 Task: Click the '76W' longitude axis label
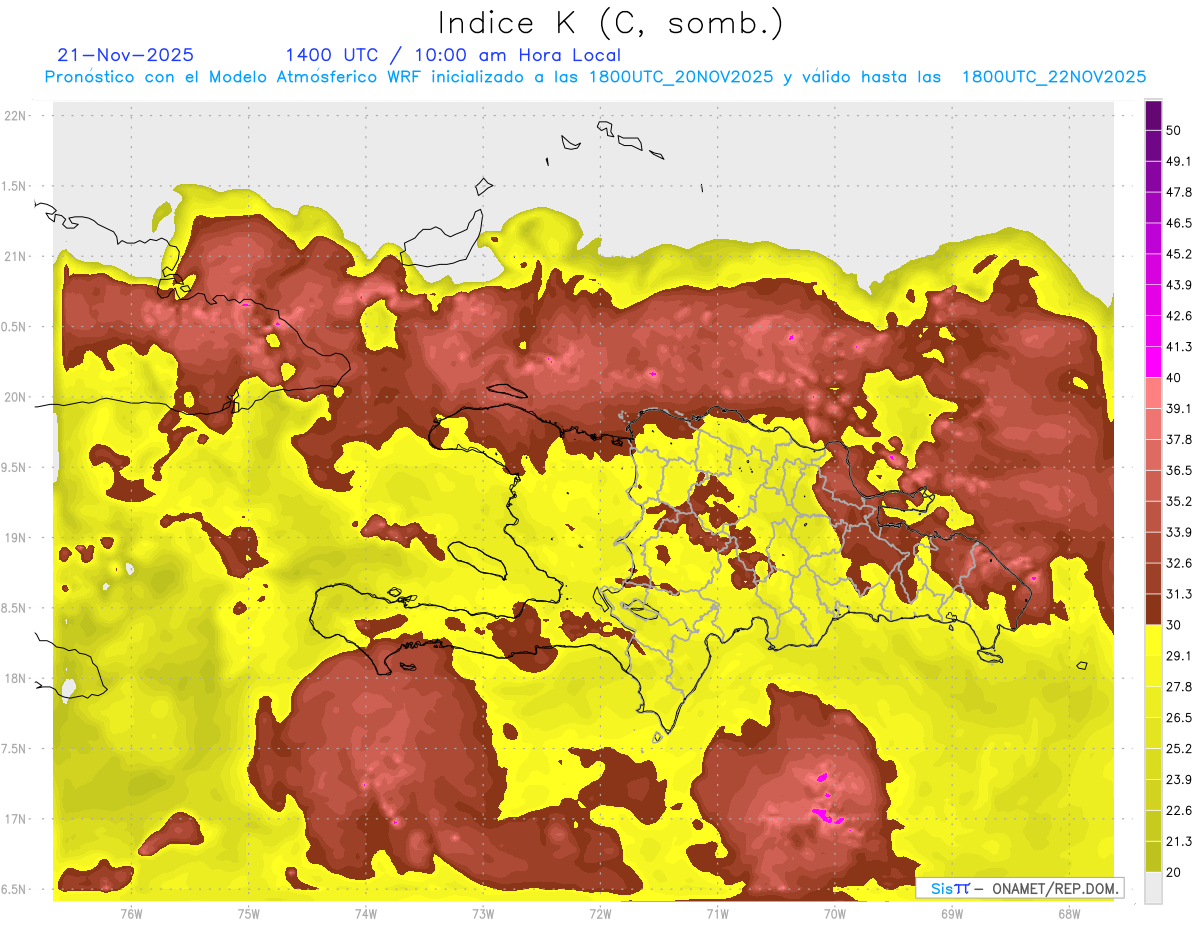point(131,914)
